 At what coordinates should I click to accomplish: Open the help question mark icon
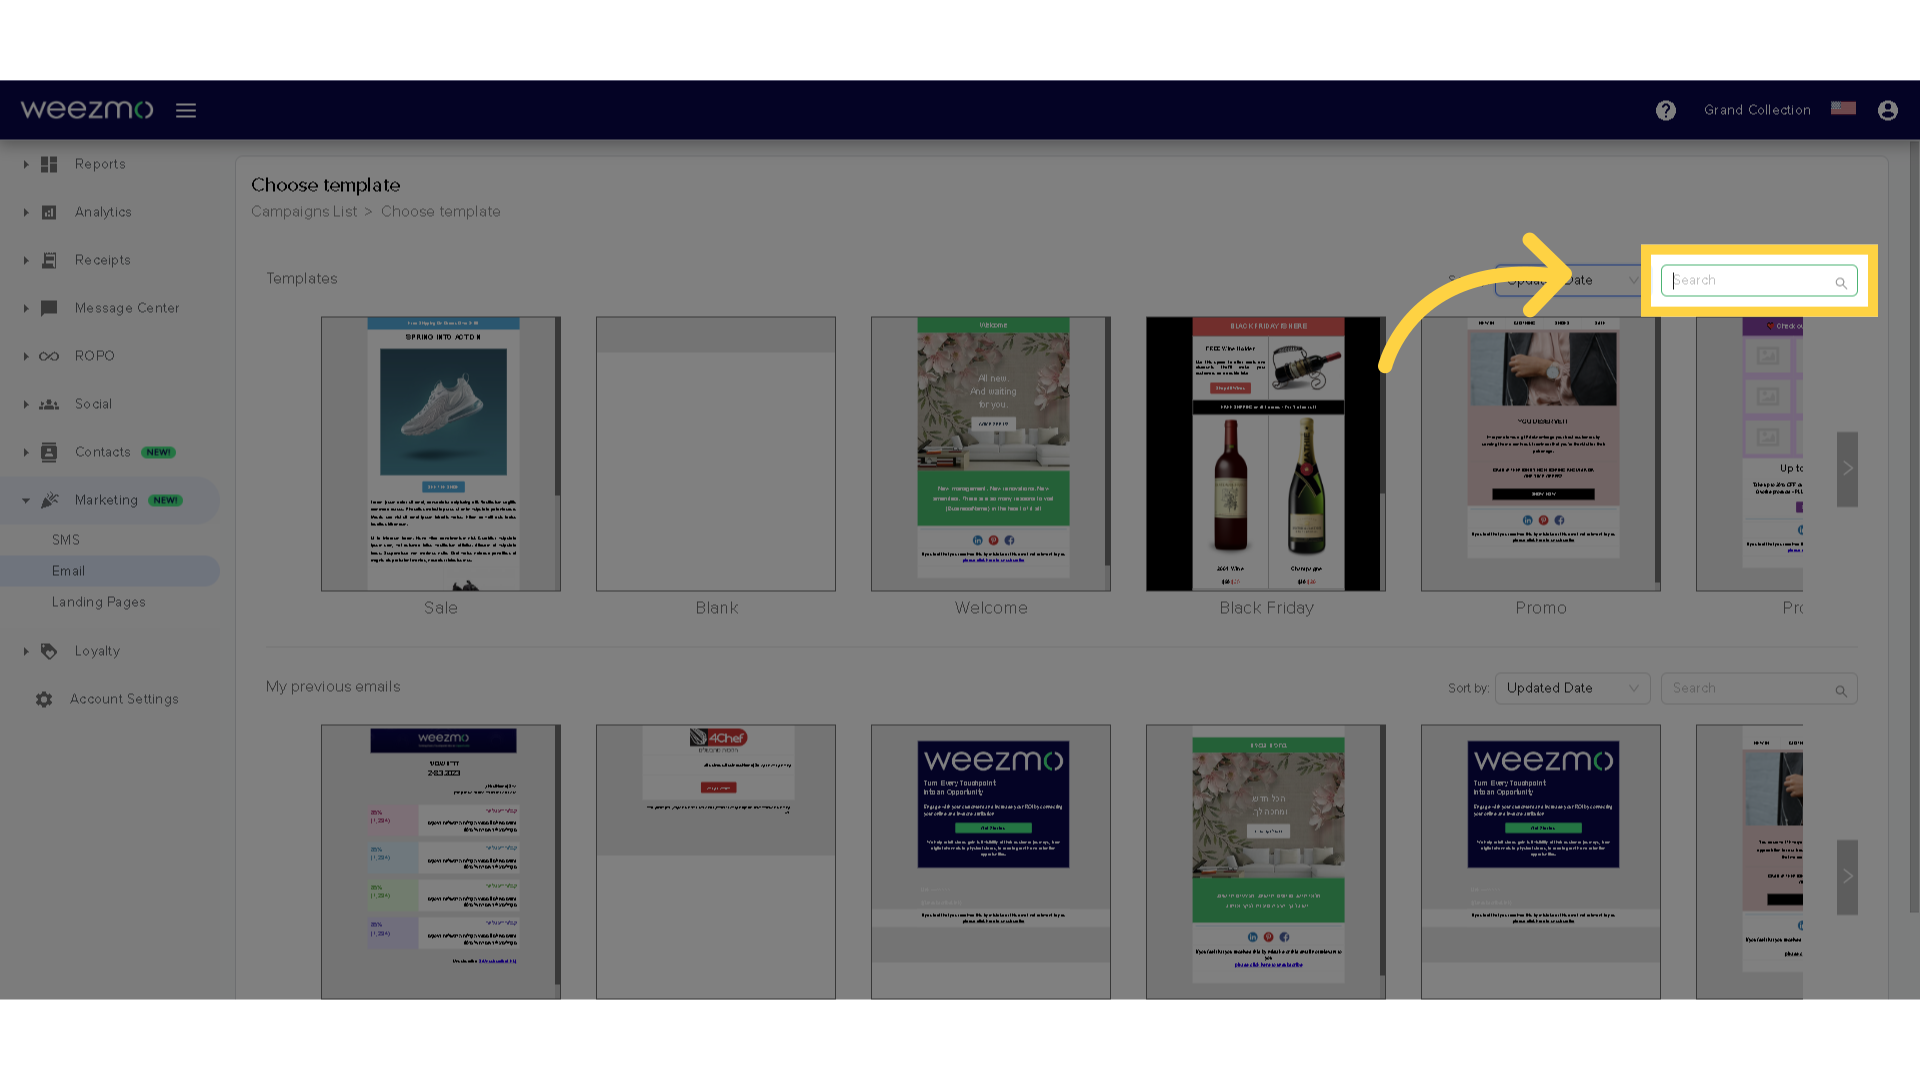[1667, 109]
